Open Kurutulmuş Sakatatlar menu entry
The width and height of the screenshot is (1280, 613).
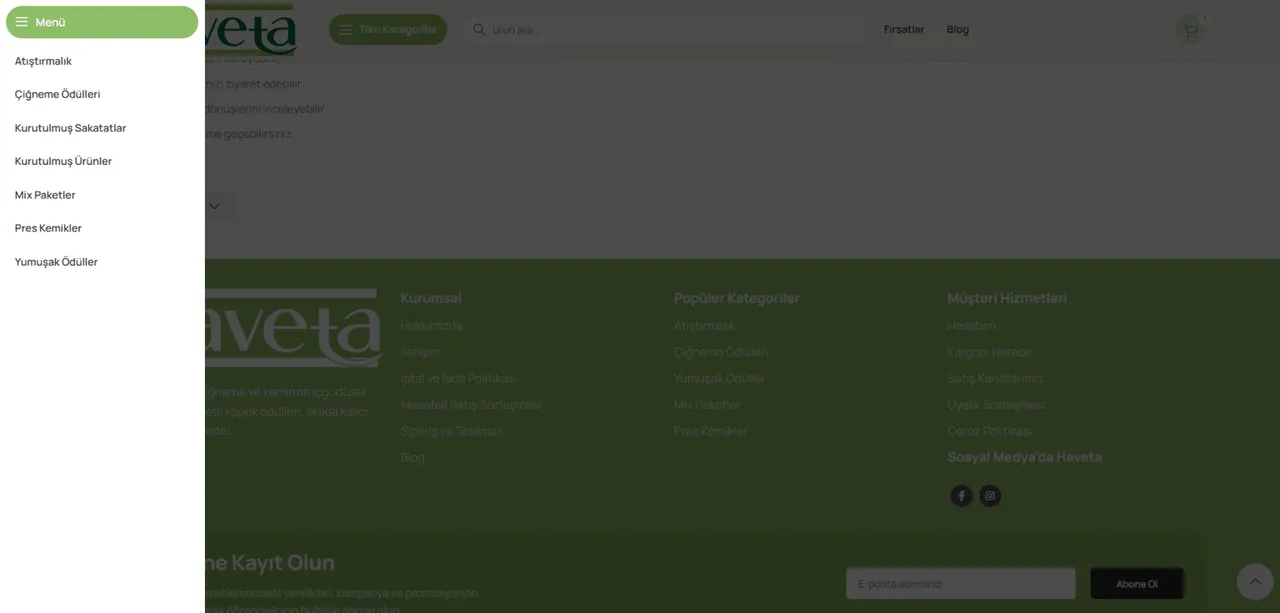click(x=70, y=128)
